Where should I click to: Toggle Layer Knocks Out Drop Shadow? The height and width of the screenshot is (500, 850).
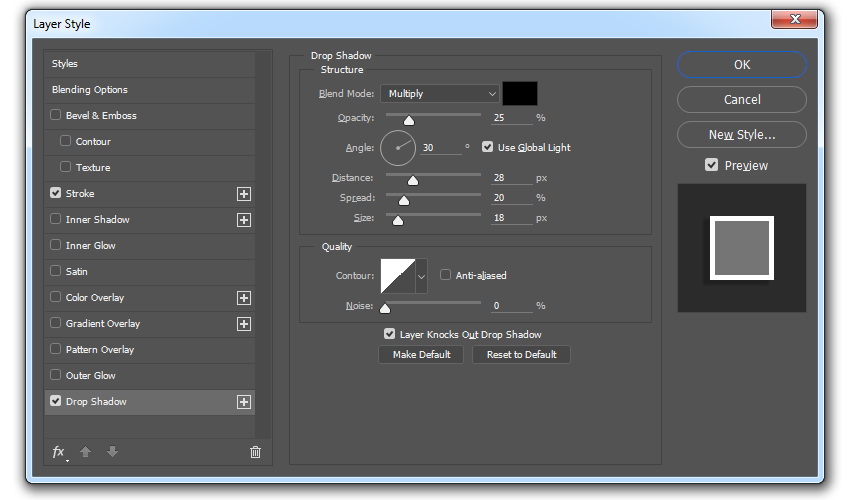pyautogui.click(x=389, y=334)
